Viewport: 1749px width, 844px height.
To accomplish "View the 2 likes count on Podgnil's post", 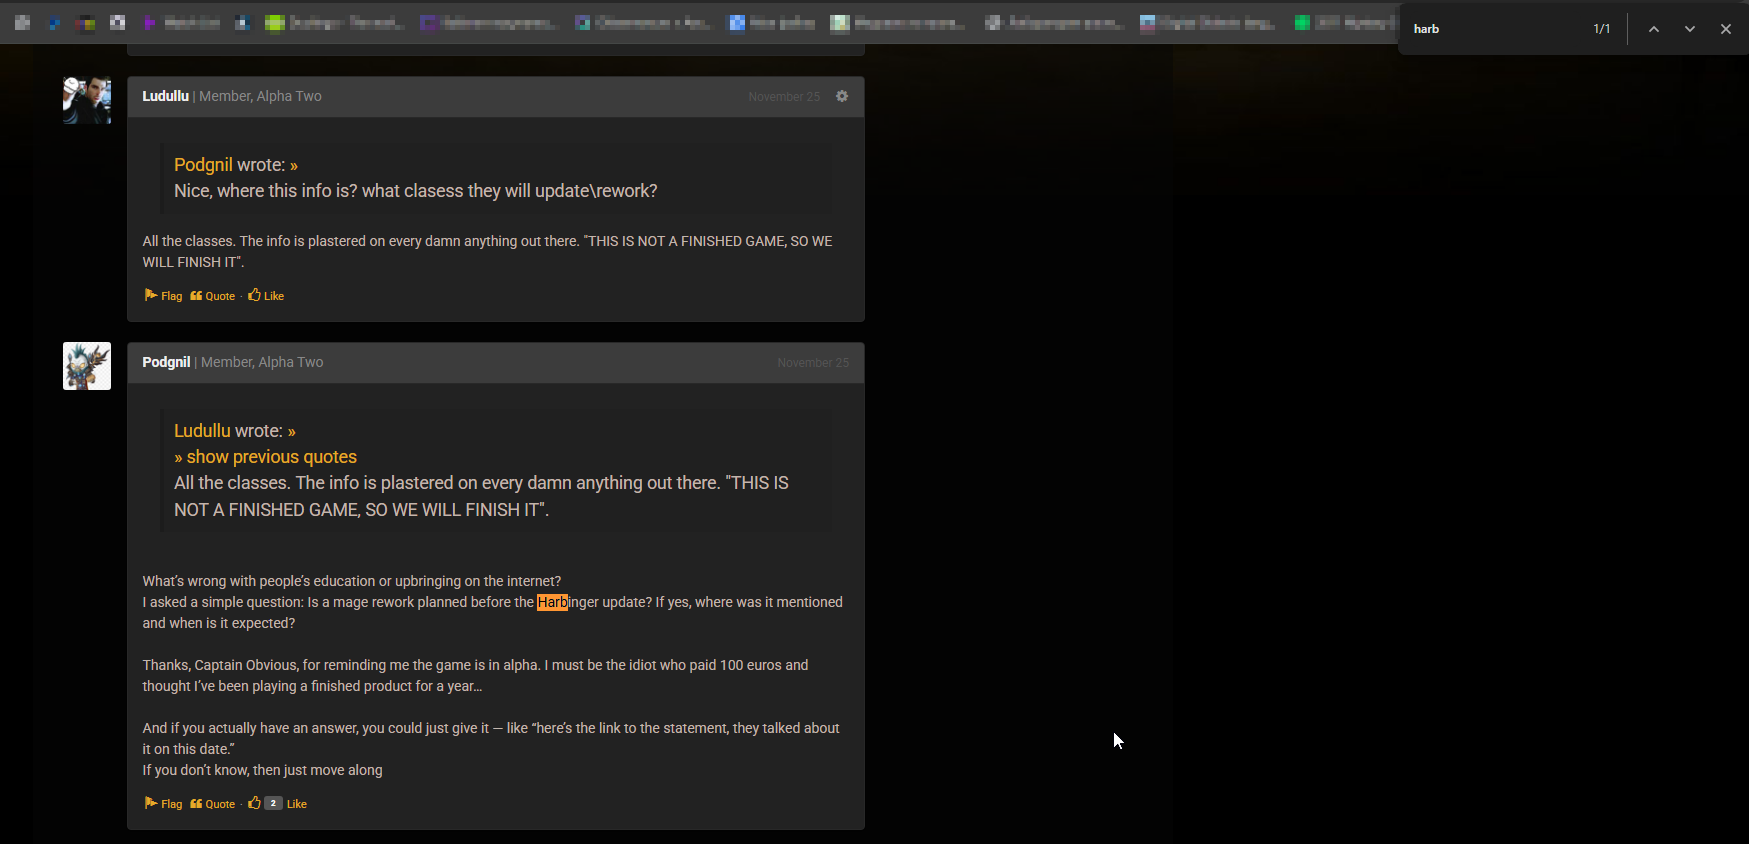I will point(273,803).
